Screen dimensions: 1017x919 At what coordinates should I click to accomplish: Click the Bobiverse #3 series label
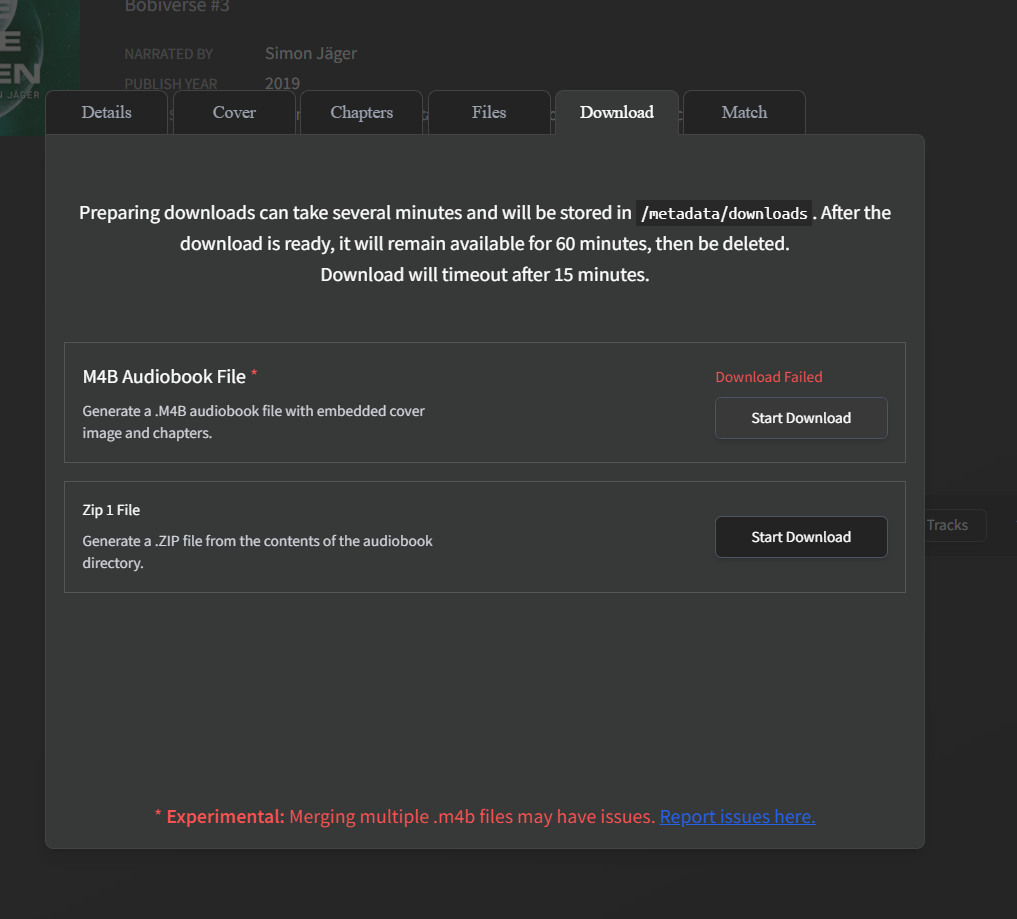(177, 7)
